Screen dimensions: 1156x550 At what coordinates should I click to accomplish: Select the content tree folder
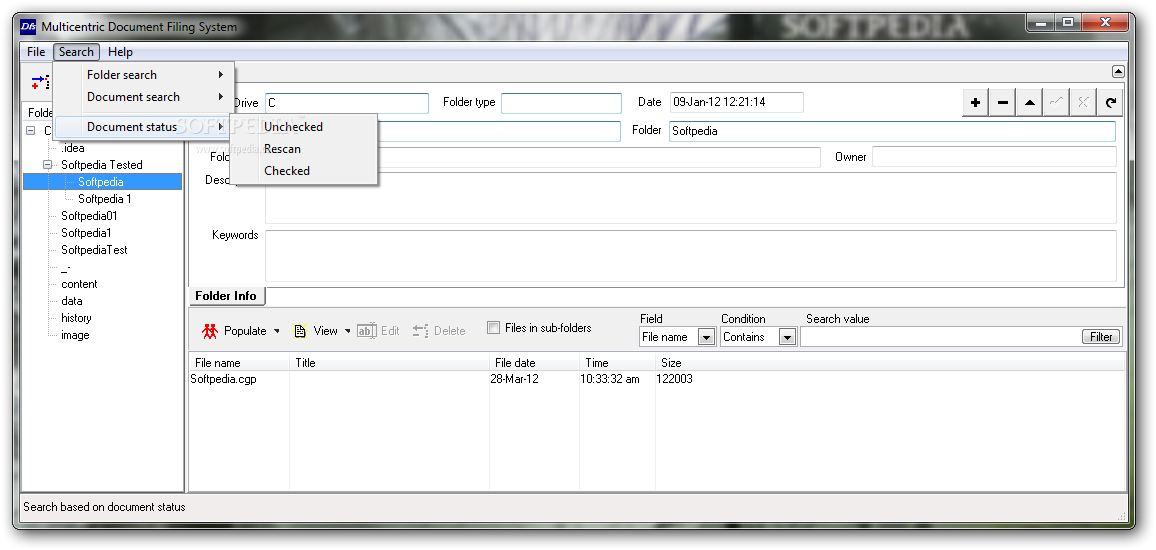79,284
